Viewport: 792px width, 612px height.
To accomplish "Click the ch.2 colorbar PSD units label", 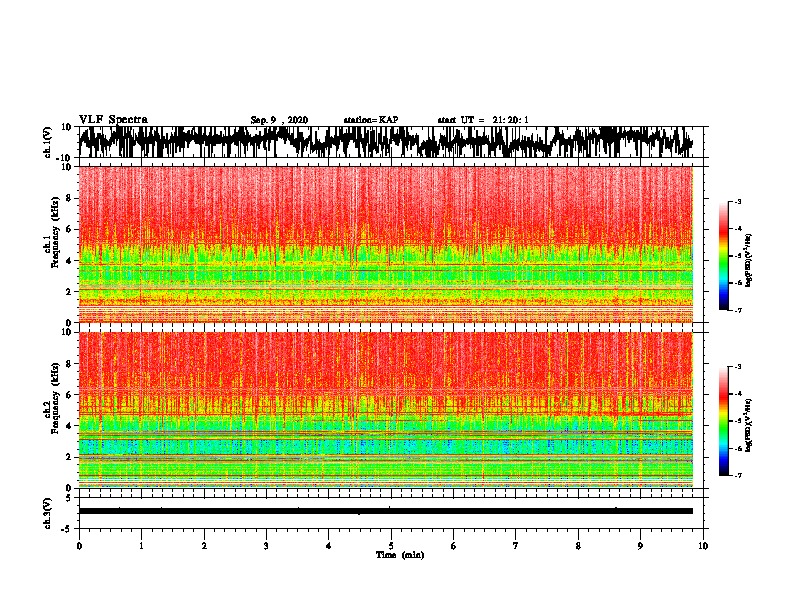I will pyautogui.click(x=749, y=425).
